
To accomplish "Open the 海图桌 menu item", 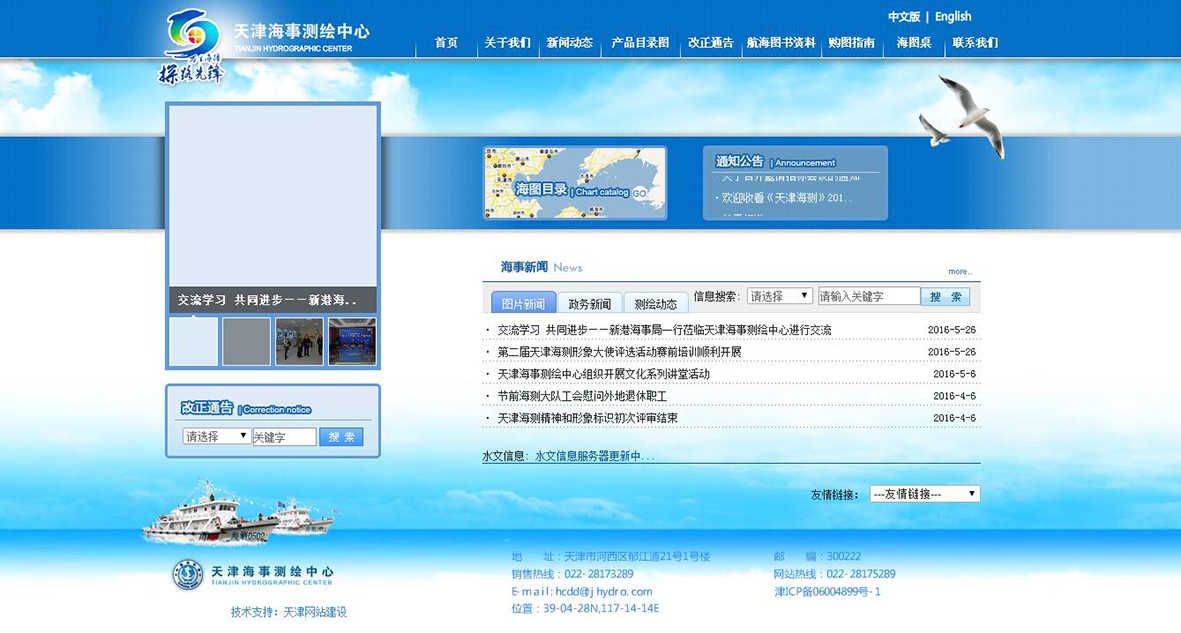I will point(914,43).
